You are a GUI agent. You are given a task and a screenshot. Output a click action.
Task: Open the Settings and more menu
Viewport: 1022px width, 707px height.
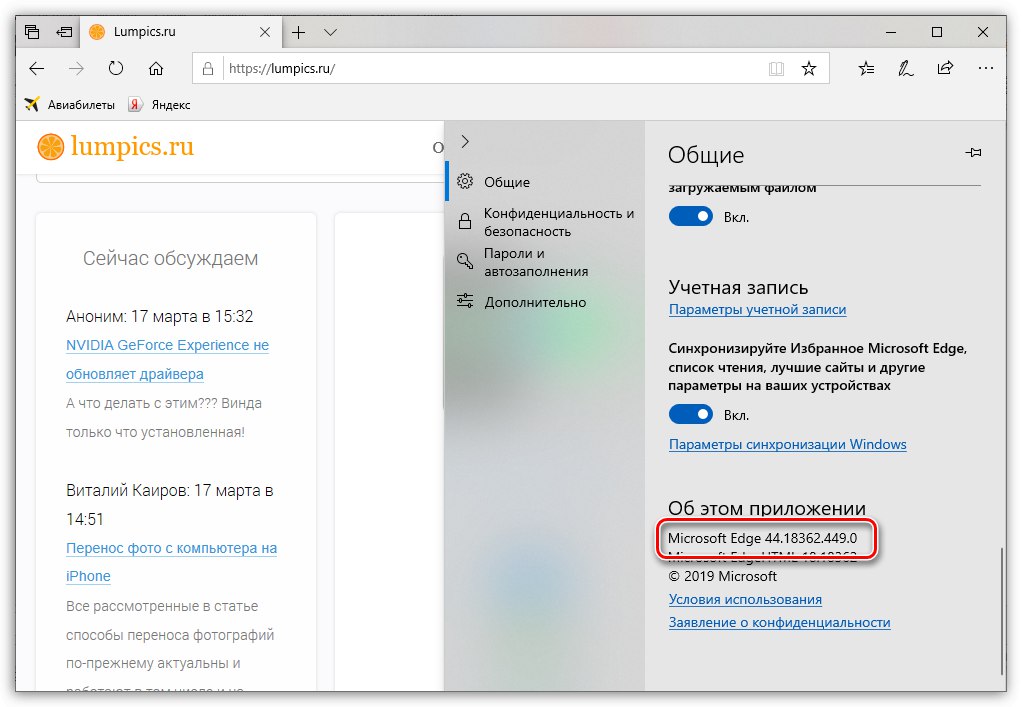pyautogui.click(x=986, y=68)
